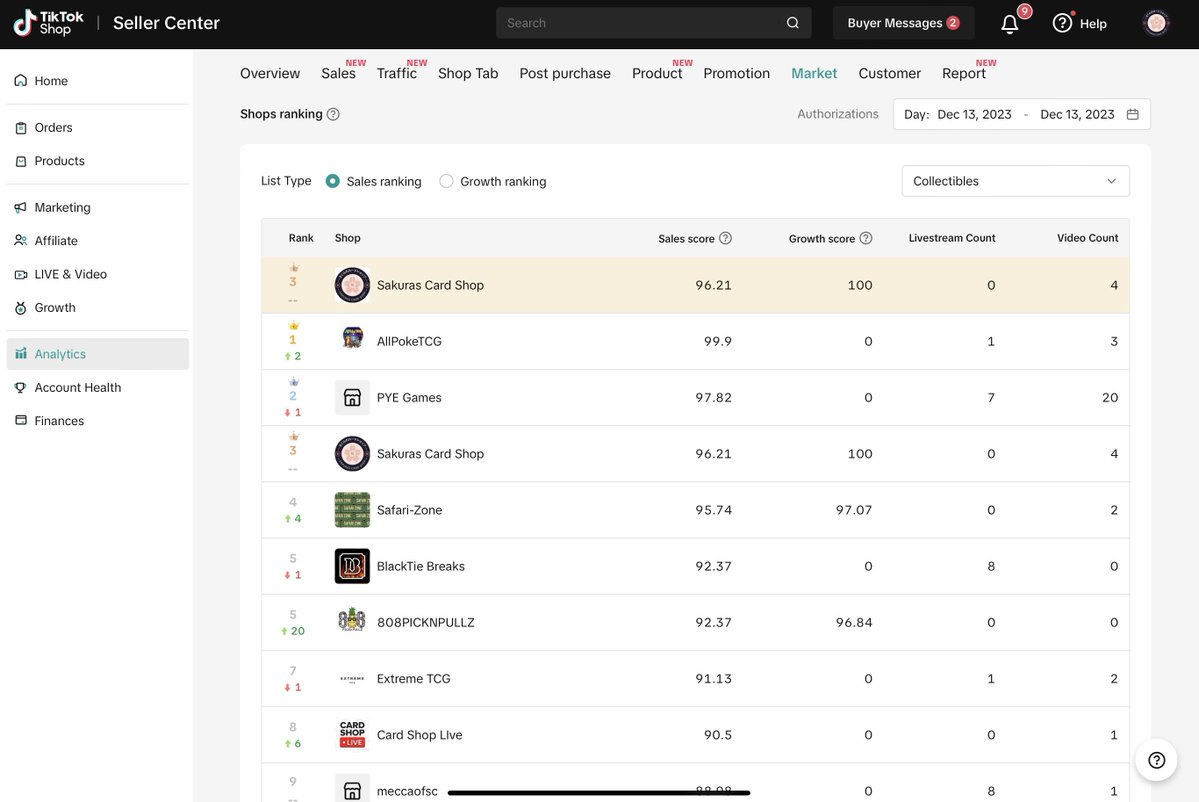Click the Video Count column header
The height and width of the screenshot is (802, 1199).
point(1087,238)
